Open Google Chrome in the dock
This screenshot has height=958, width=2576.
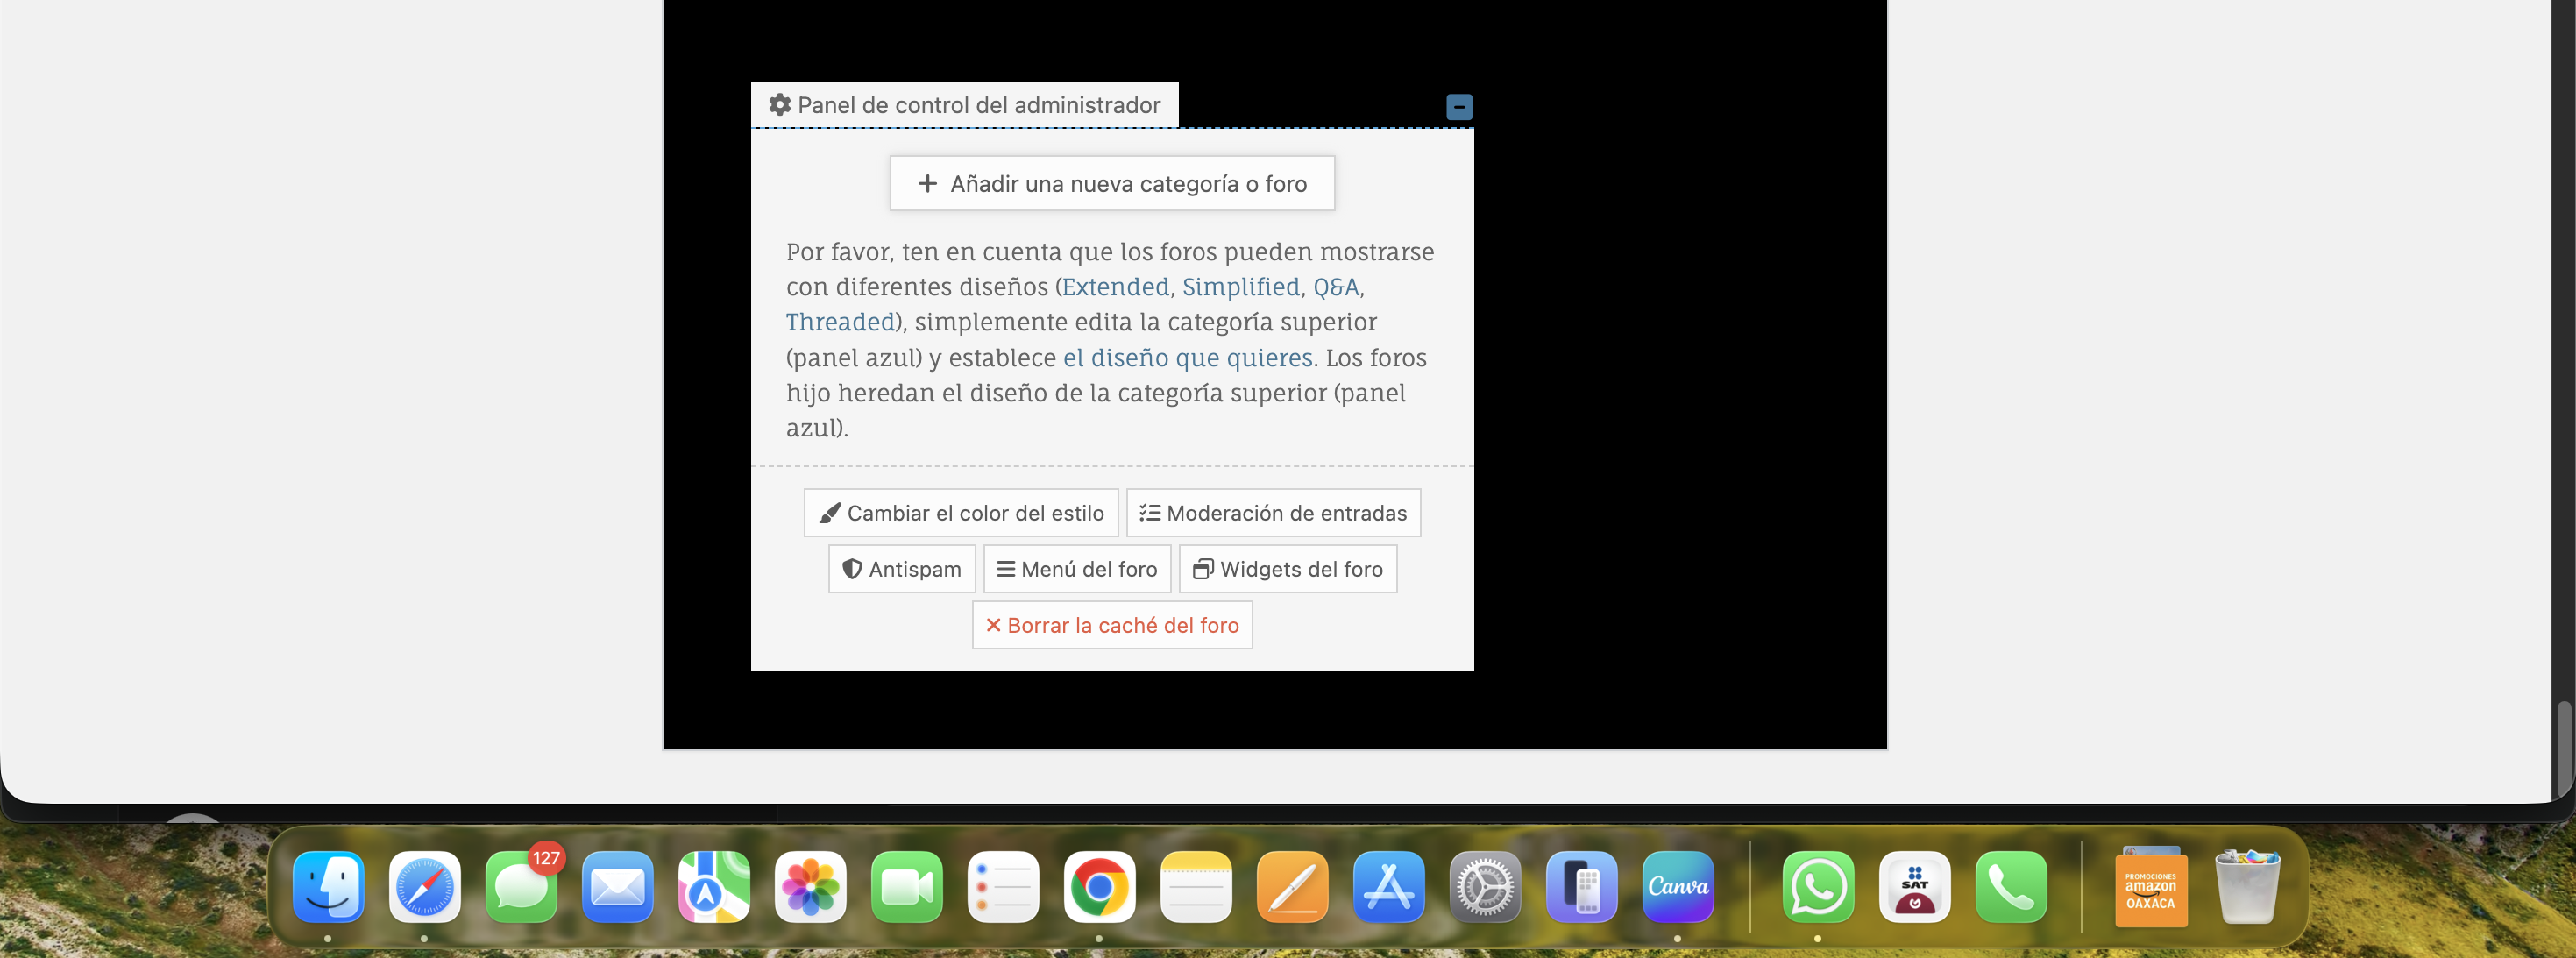pyautogui.click(x=1099, y=887)
